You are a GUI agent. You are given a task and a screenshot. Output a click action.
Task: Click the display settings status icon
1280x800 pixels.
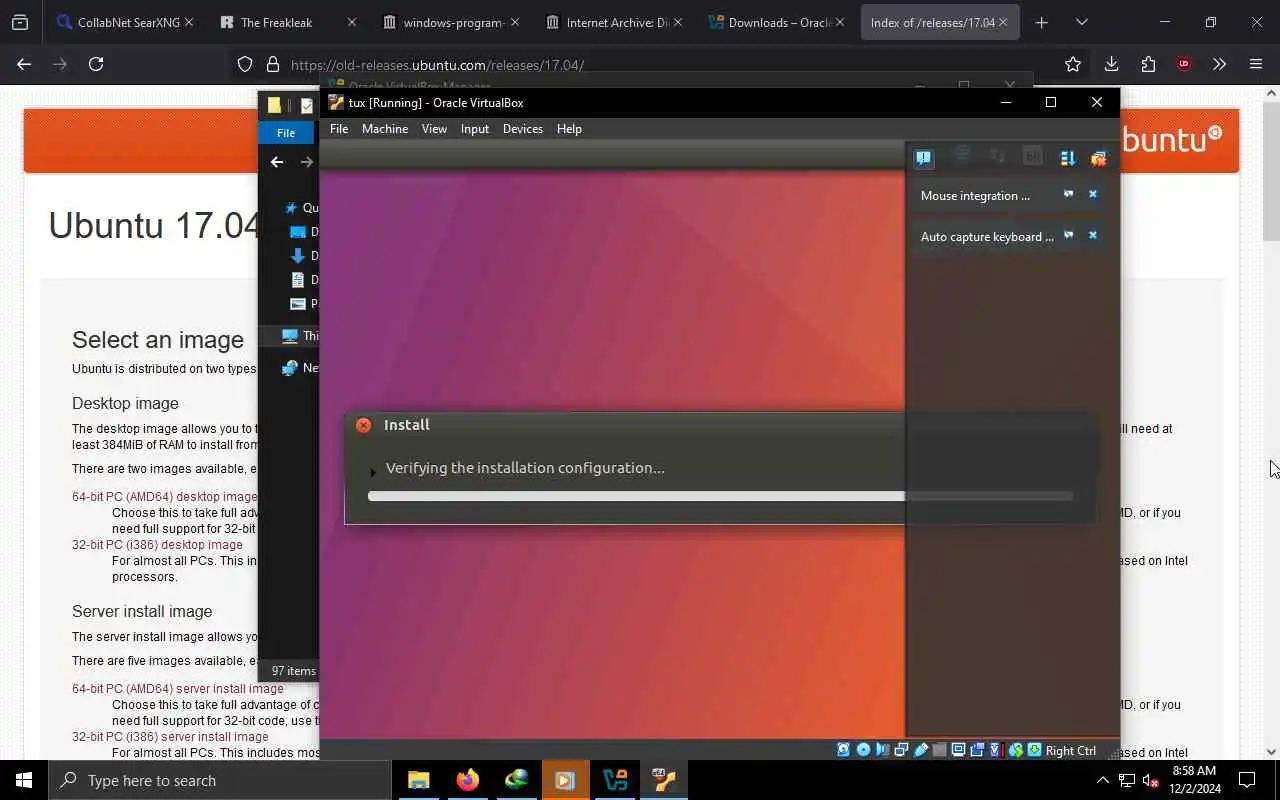(x=958, y=750)
